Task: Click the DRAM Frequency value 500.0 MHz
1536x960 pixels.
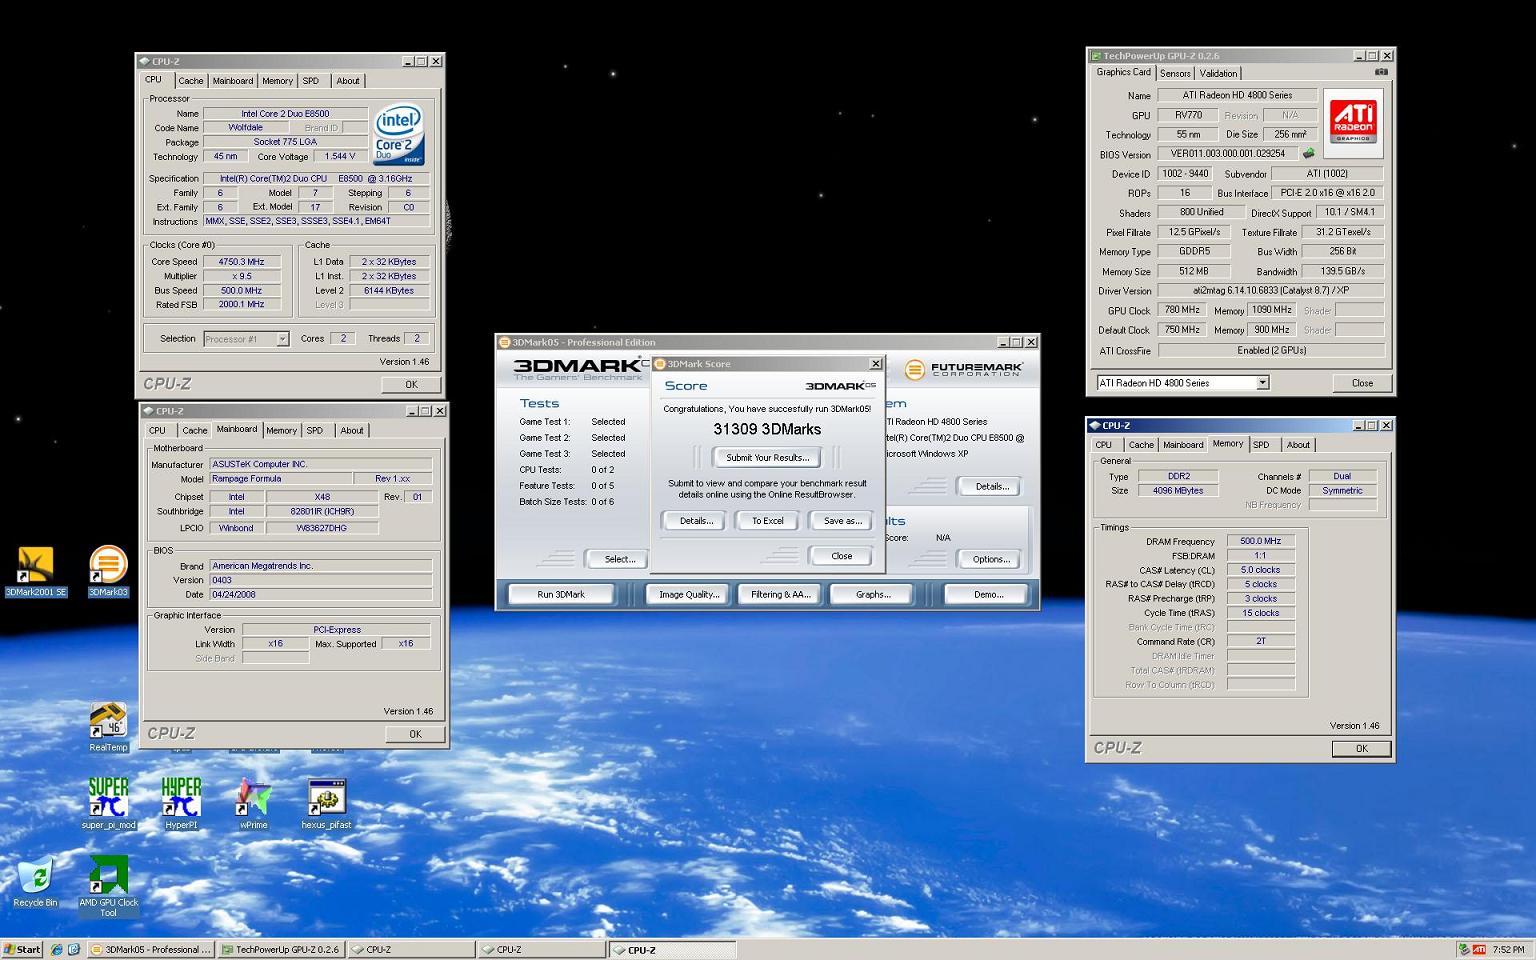Action: tap(1260, 541)
